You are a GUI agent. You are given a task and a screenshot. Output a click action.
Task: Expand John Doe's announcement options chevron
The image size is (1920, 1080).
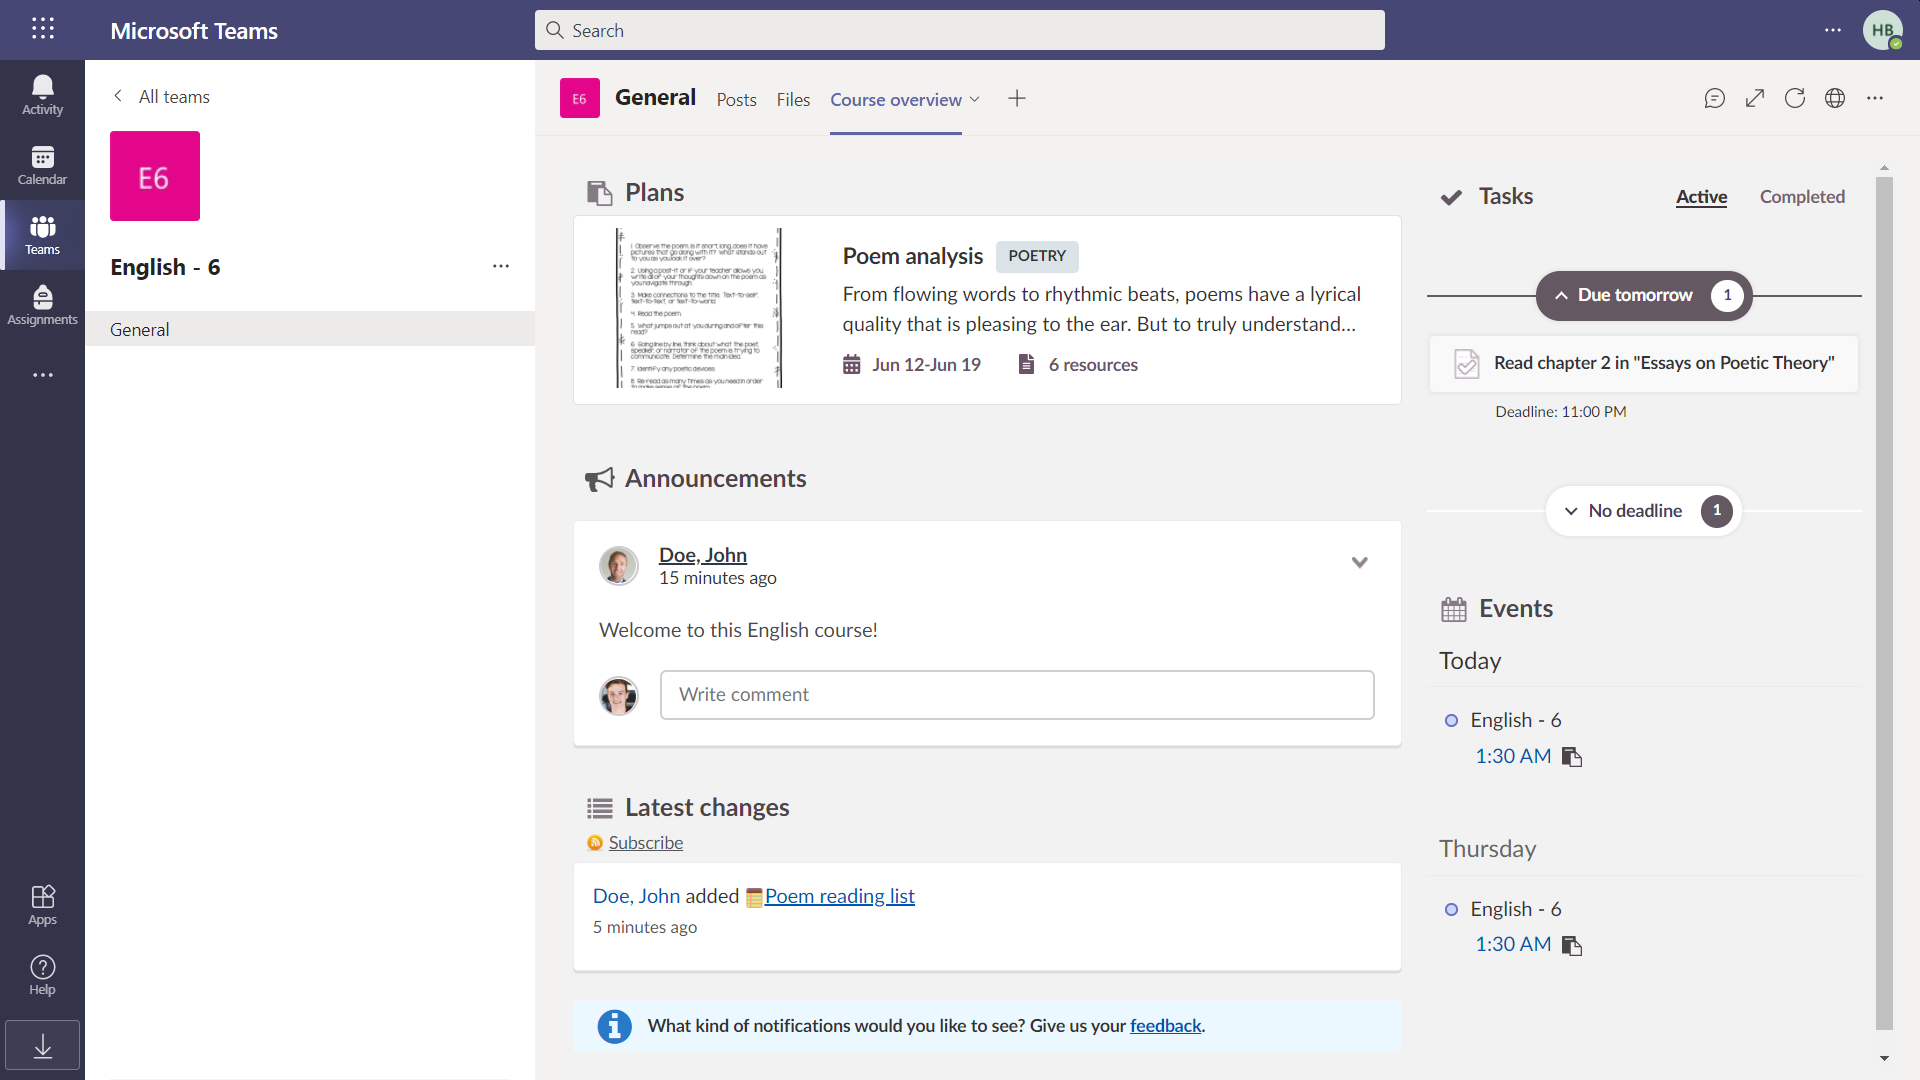[1360, 562]
